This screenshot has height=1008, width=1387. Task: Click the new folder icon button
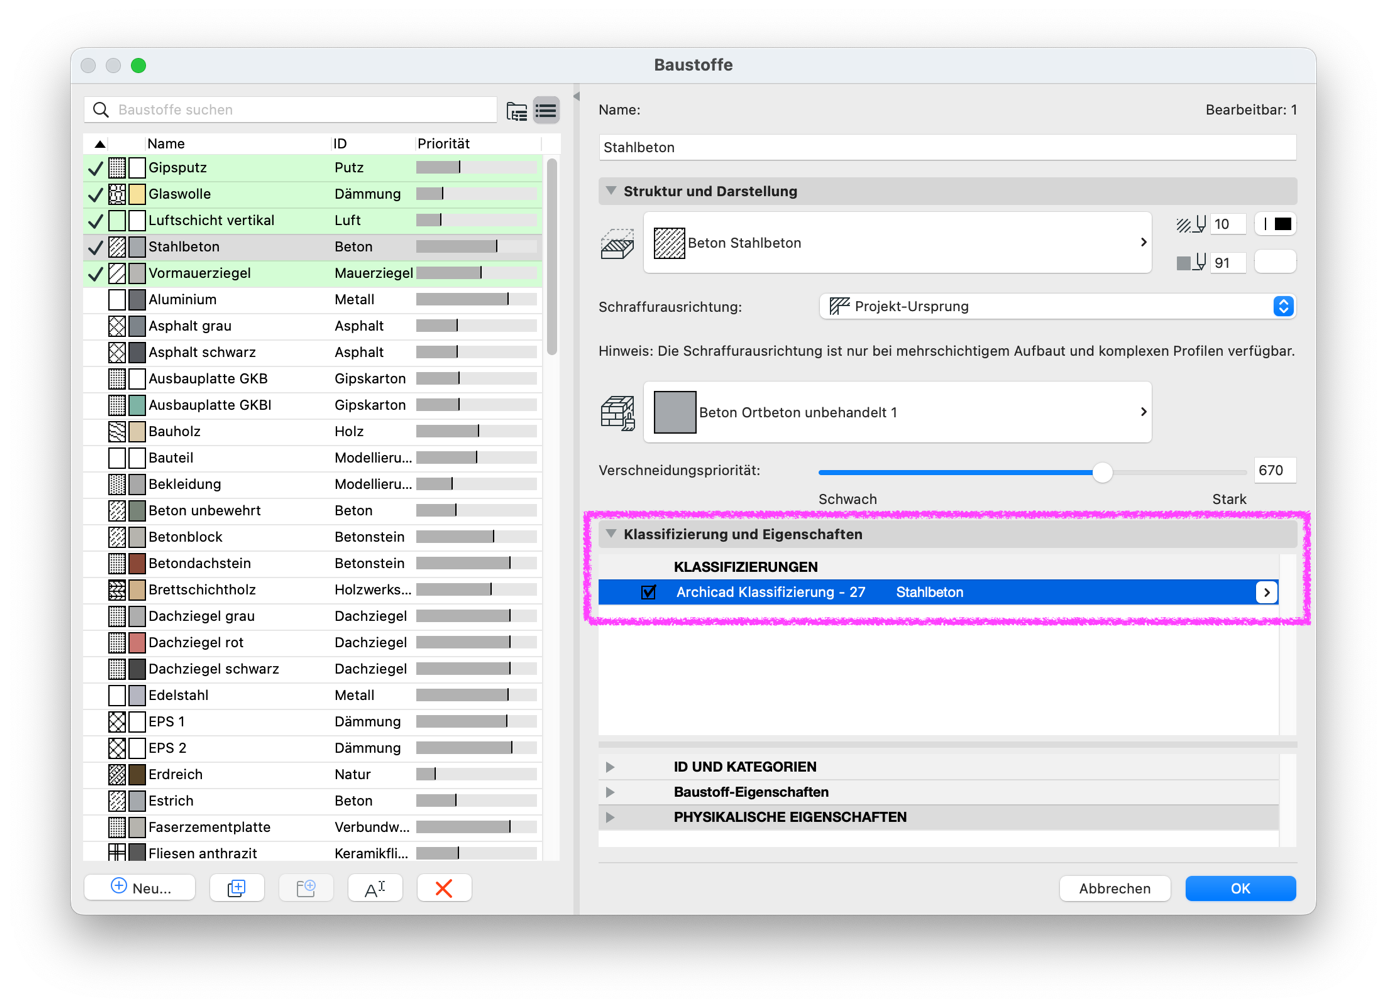[306, 888]
